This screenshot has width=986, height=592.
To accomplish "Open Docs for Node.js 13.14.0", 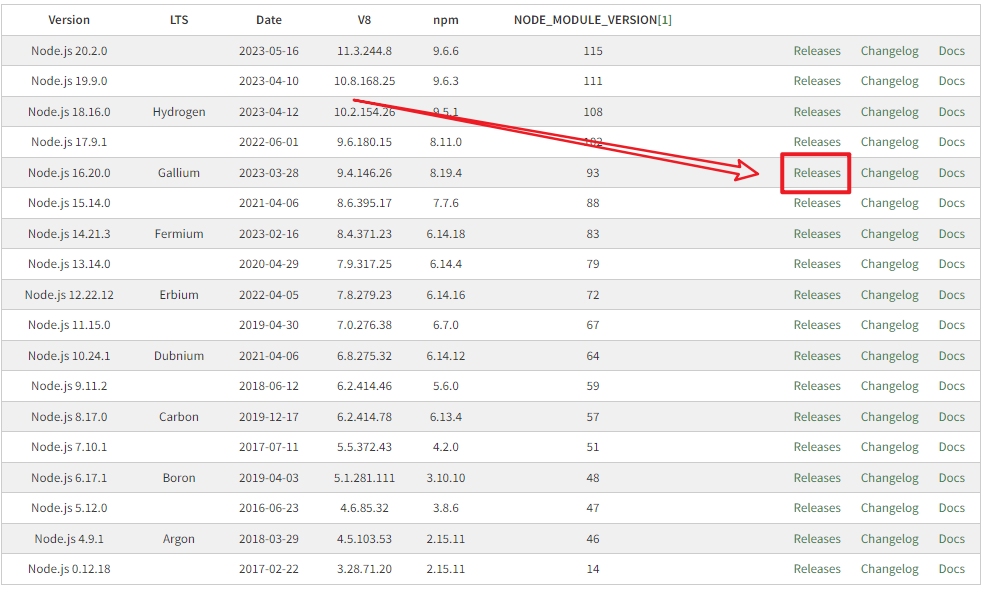I will pyautogui.click(x=951, y=264).
